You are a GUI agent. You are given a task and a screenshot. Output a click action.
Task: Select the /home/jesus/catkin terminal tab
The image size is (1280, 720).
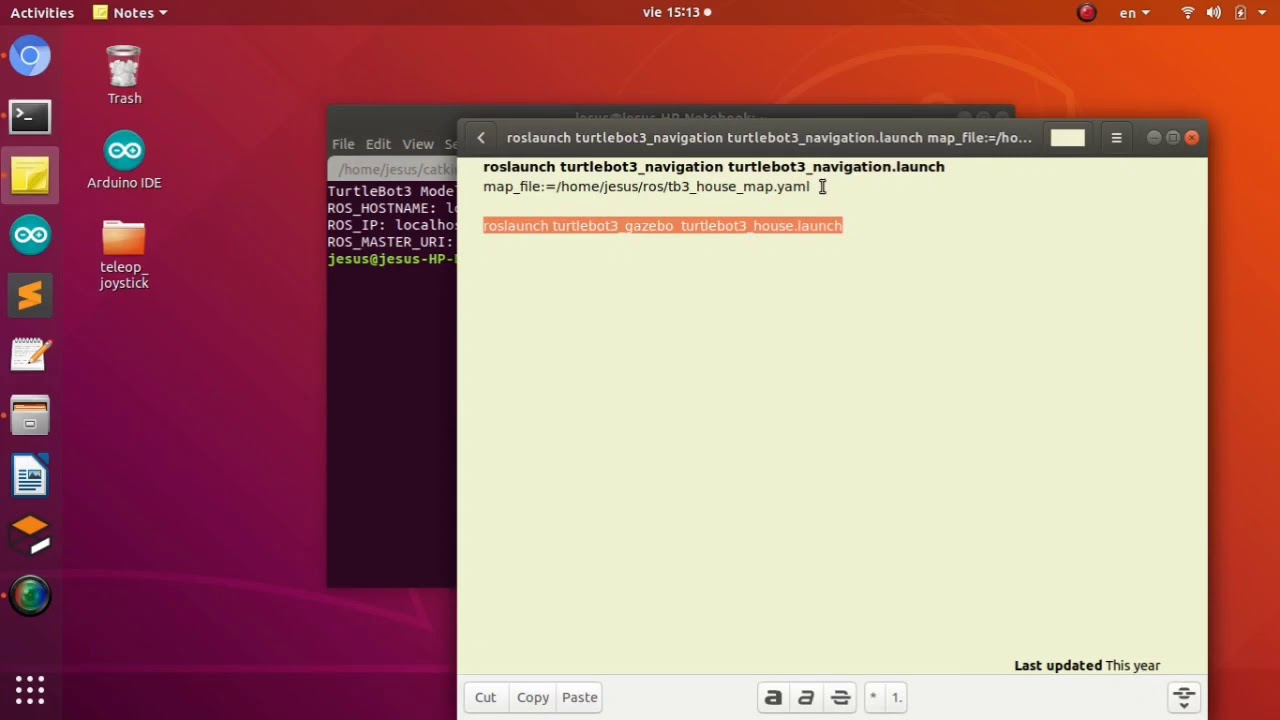tap(394, 169)
